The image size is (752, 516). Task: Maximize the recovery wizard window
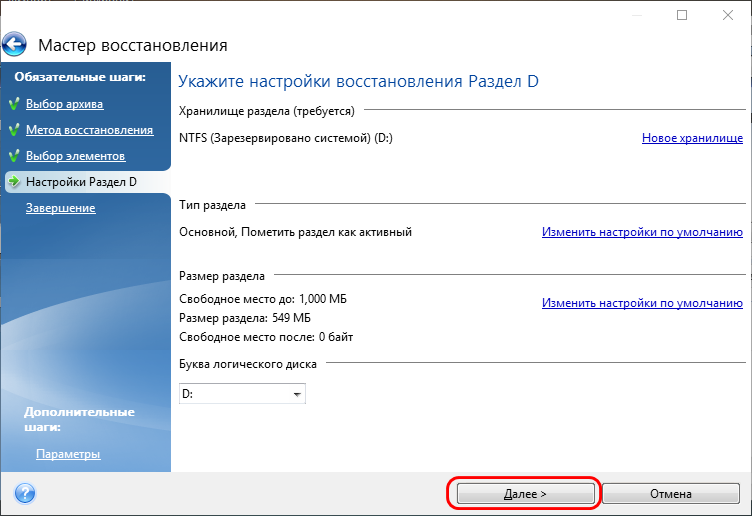[x=682, y=15]
